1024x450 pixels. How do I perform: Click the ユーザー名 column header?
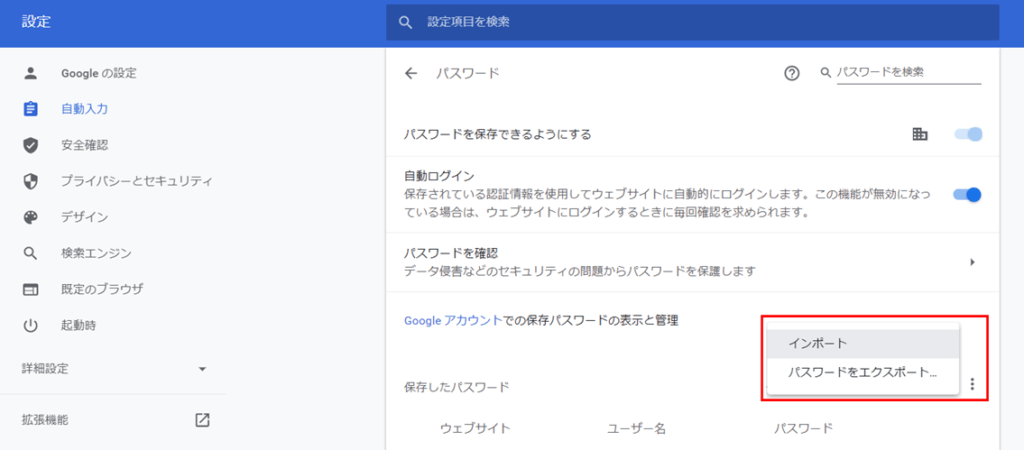click(636, 428)
